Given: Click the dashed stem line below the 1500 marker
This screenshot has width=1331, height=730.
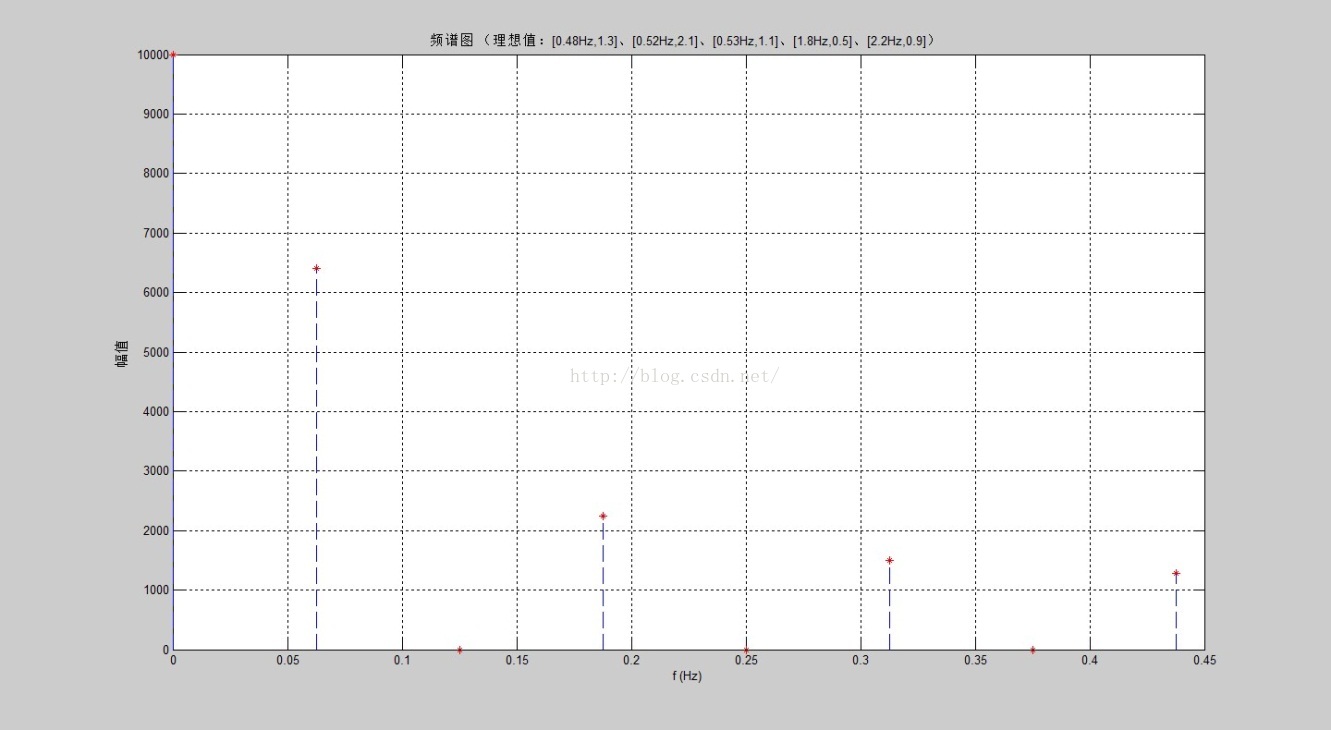Looking at the screenshot, I should [x=889, y=606].
